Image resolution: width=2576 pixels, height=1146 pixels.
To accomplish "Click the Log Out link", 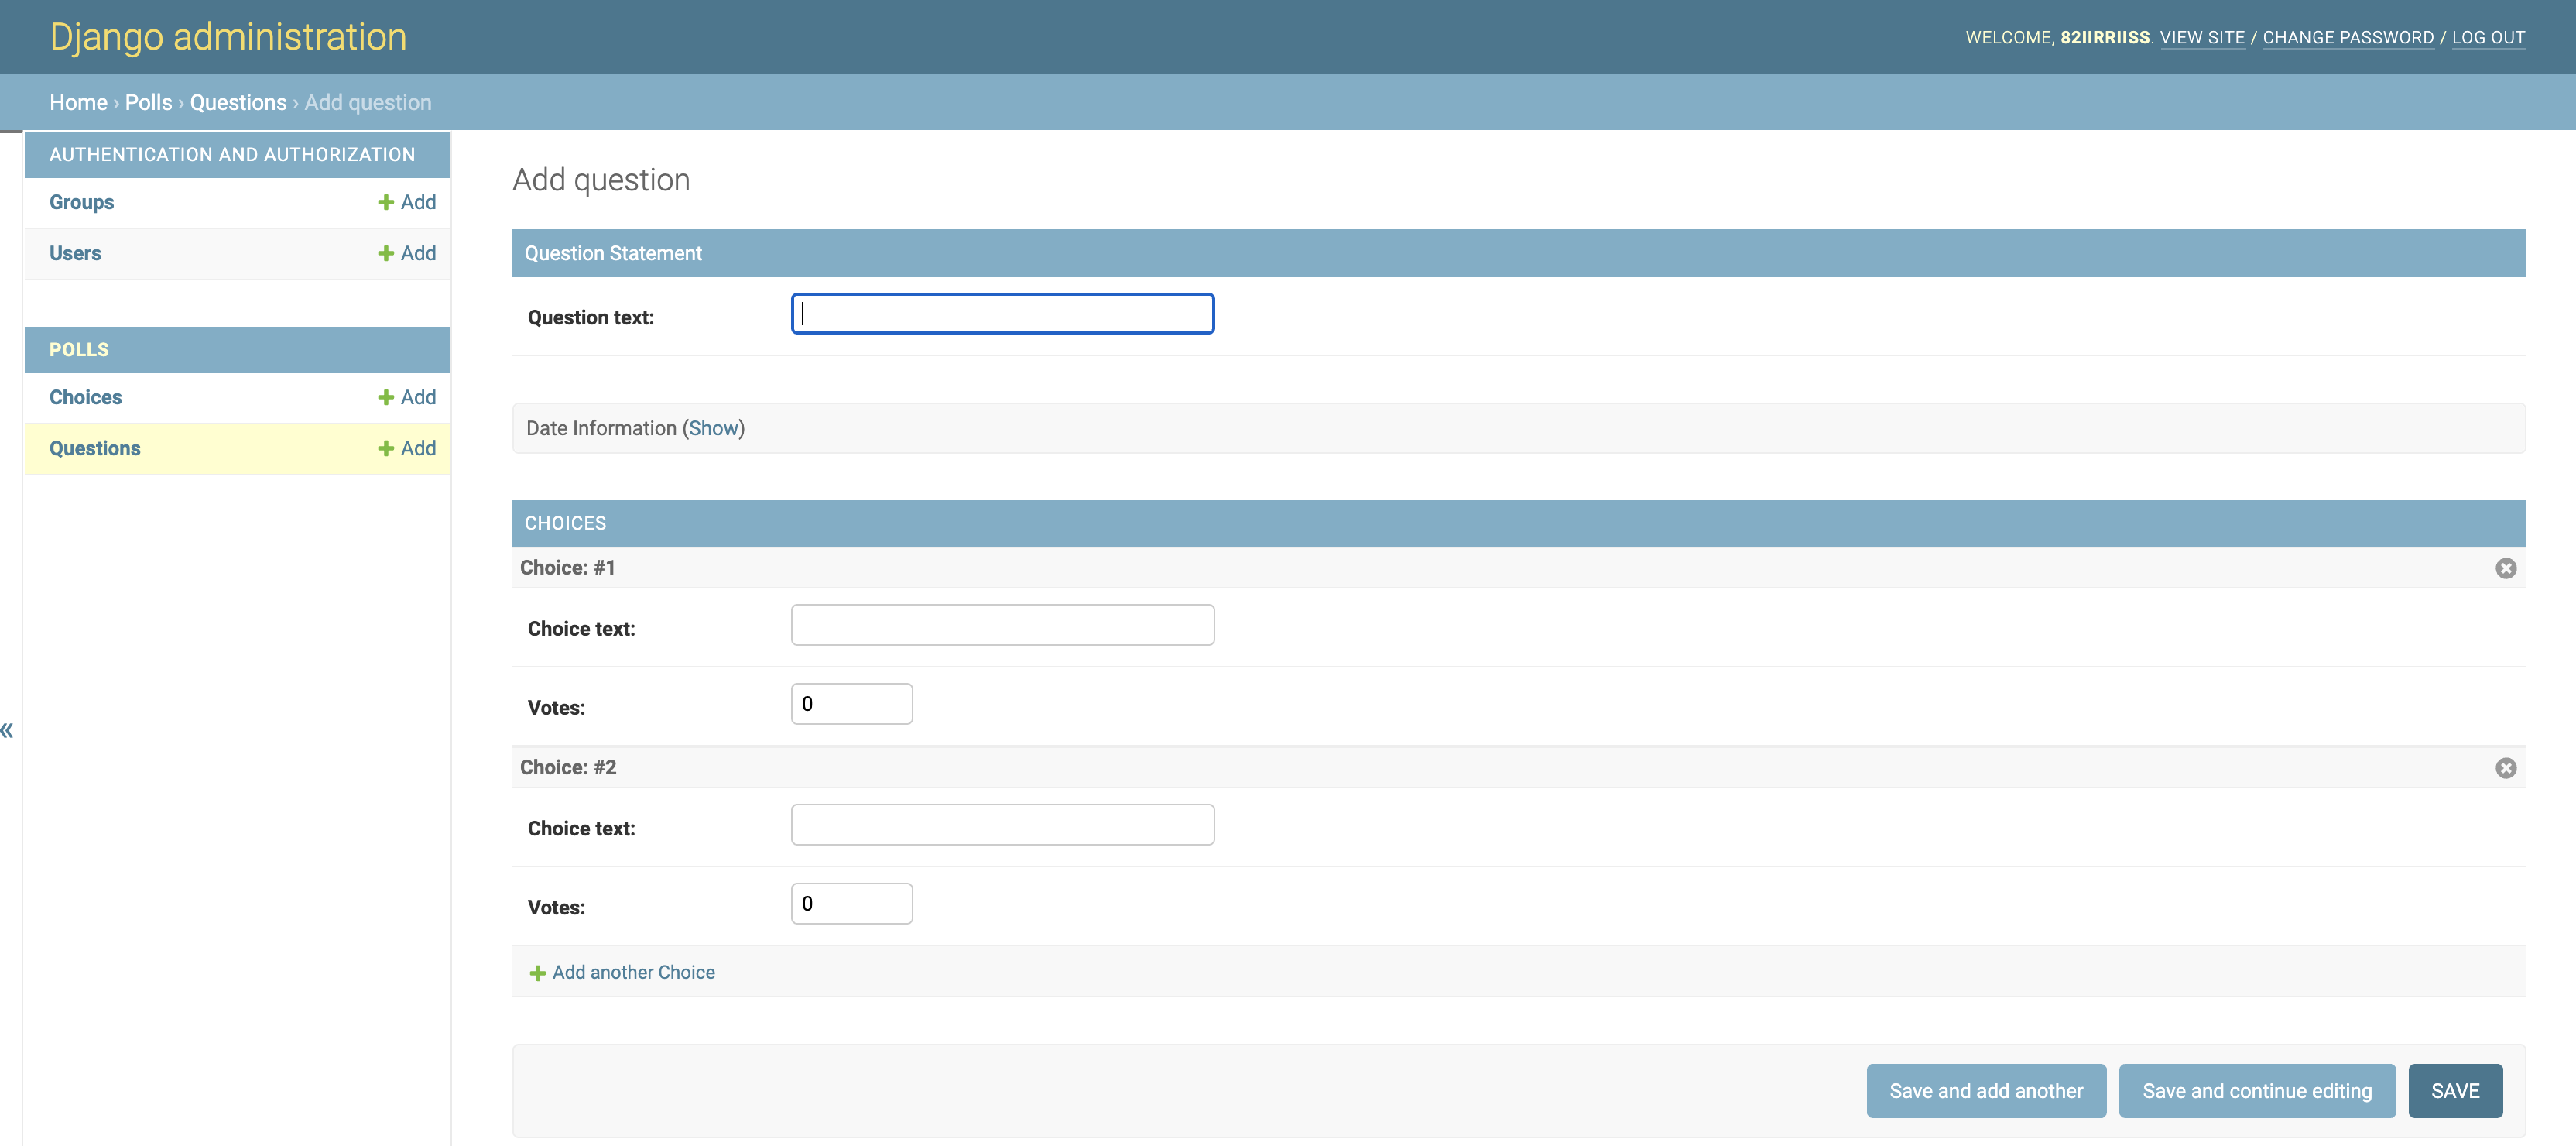I will click(x=2488, y=37).
